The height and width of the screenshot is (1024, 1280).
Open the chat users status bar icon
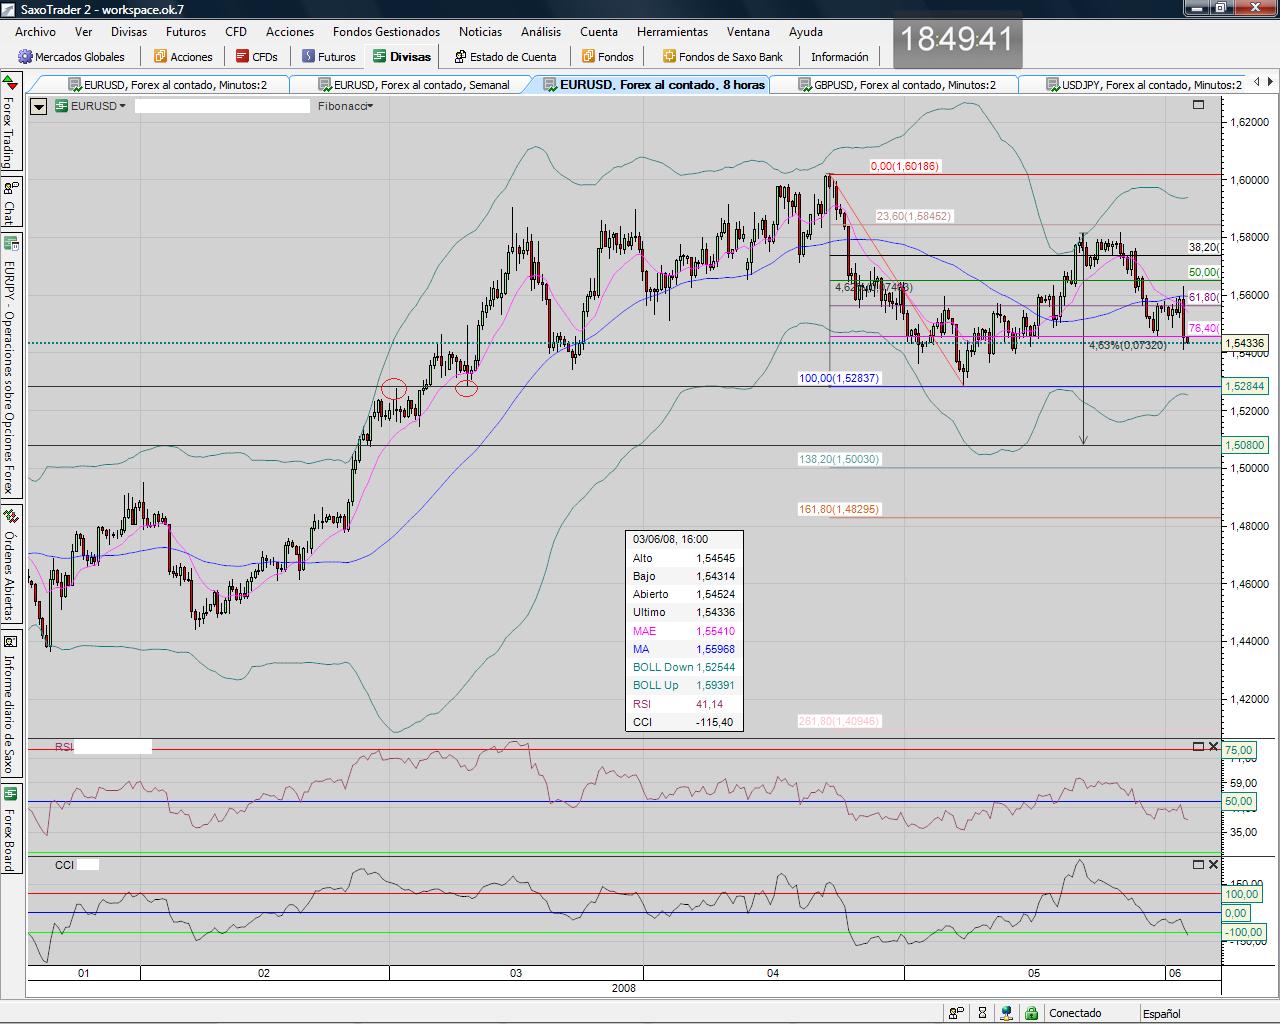(x=956, y=1013)
